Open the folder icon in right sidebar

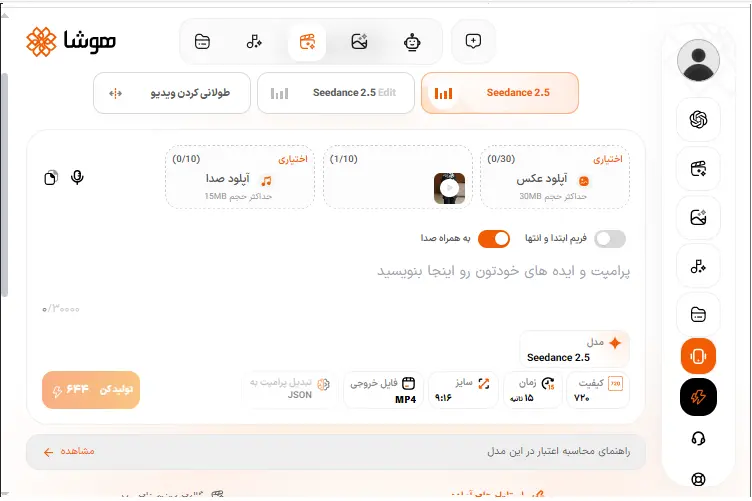[x=698, y=315]
